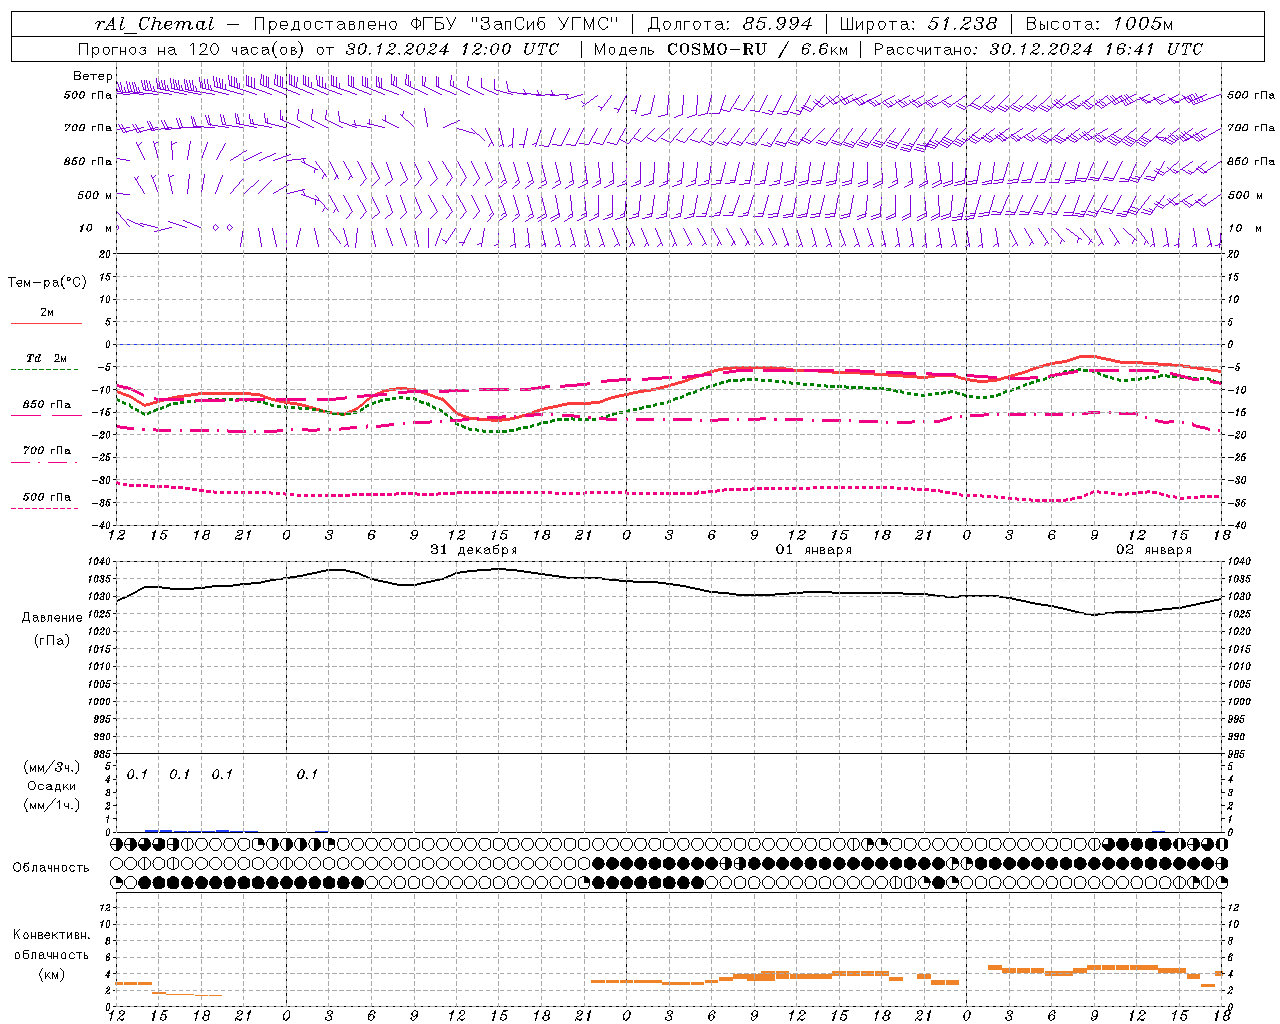Click the dashed line sample under Td 2м
This screenshot has height=1024, width=1280.
click(46, 370)
